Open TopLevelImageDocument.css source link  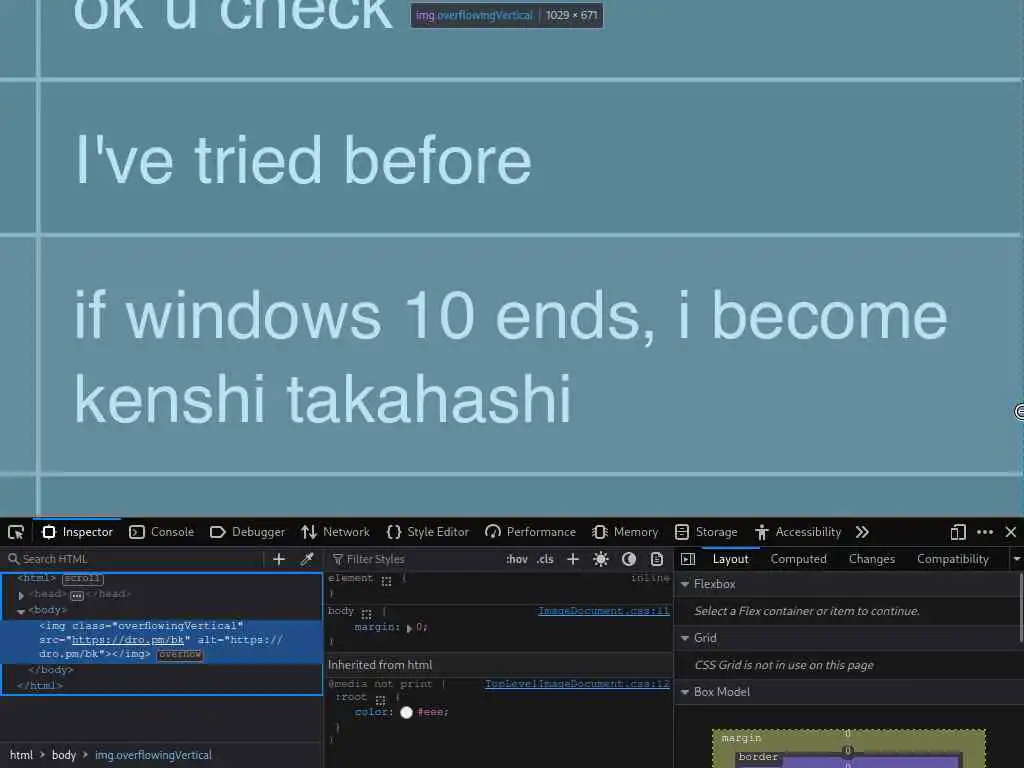point(577,684)
